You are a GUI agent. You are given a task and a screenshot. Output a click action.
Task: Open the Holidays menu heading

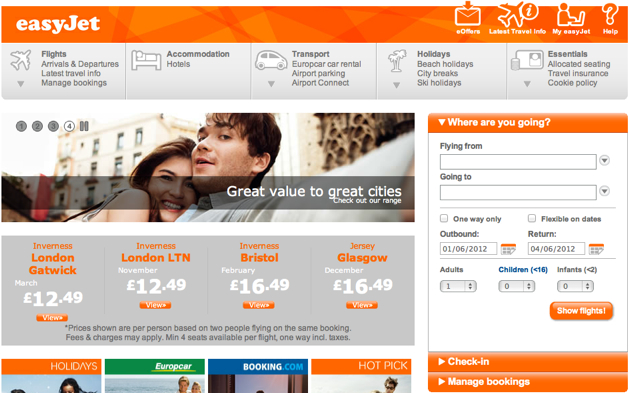point(434,54)
